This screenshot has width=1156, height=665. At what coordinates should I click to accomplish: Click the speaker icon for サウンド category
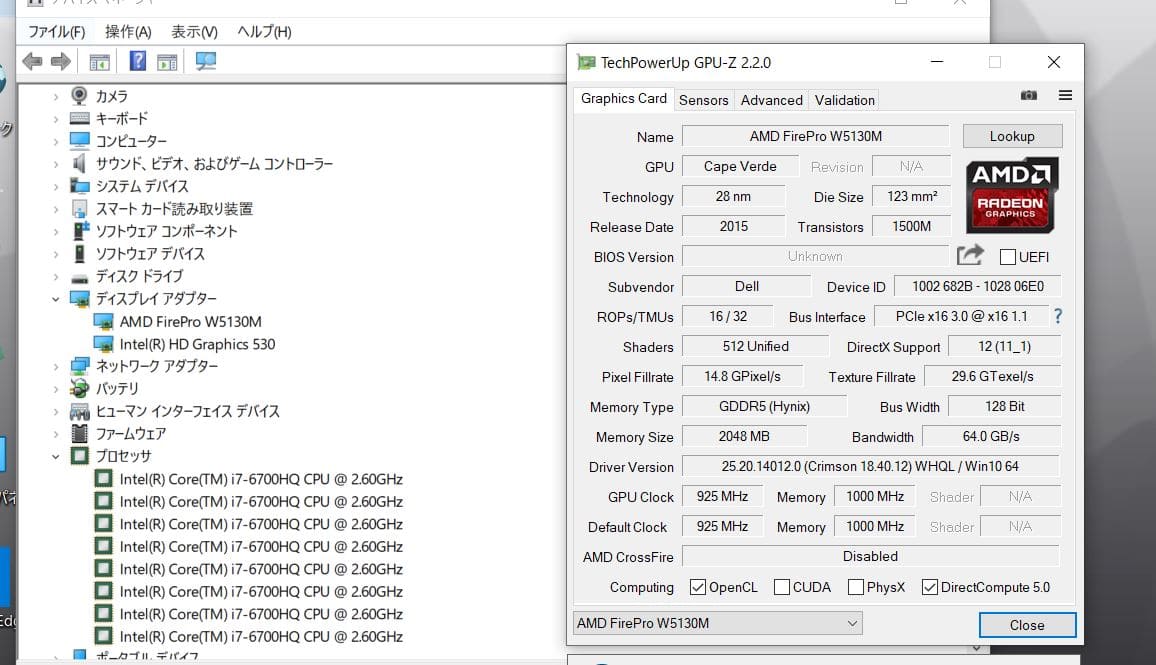click(79, 164)
